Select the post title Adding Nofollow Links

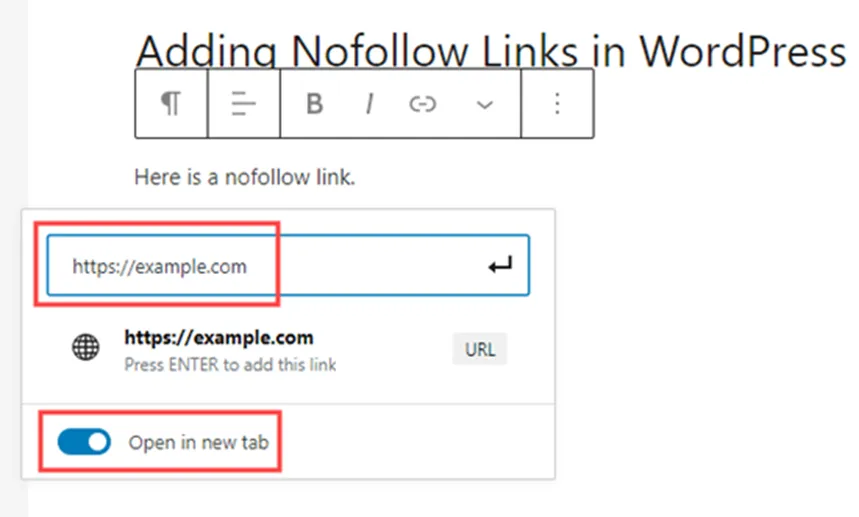[x=490, y=51]
